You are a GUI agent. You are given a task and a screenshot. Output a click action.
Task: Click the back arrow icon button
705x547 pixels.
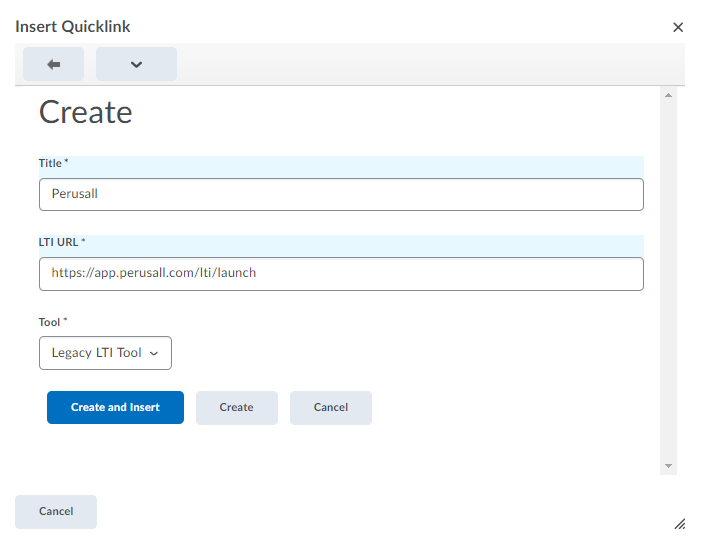point(53,64)
